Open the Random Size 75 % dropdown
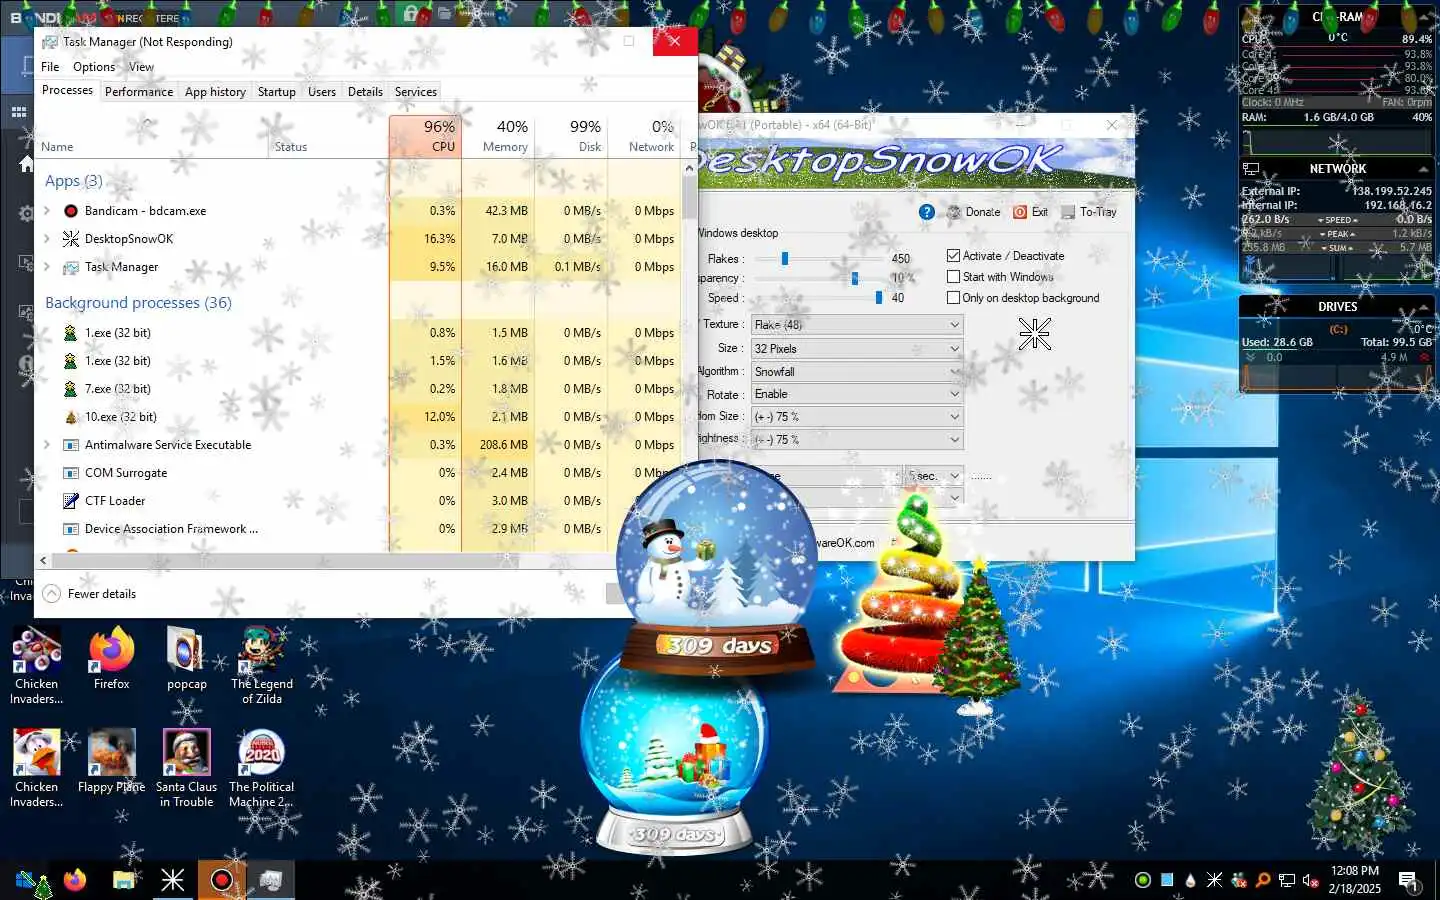Screen dimensions: 1440x900 click(x=857, y=417)
